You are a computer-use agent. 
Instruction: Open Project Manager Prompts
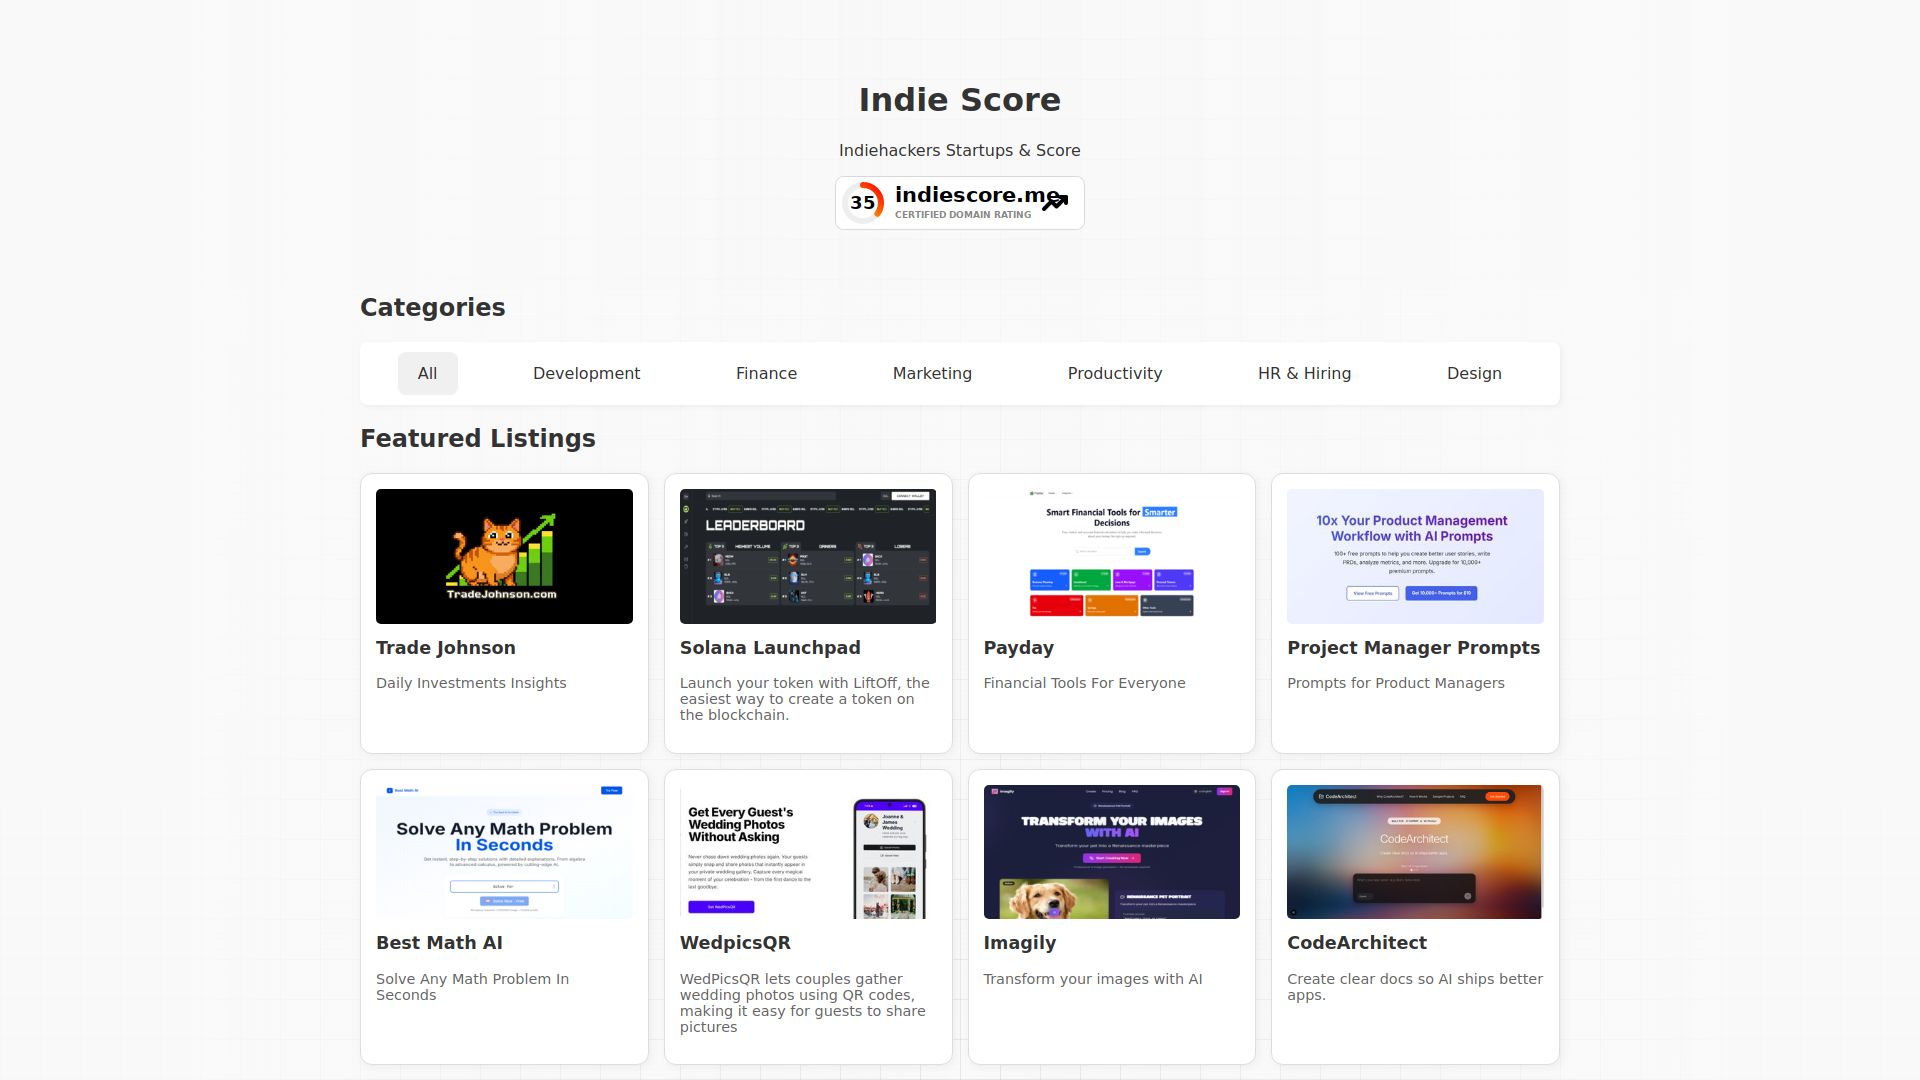[1413, 647]
